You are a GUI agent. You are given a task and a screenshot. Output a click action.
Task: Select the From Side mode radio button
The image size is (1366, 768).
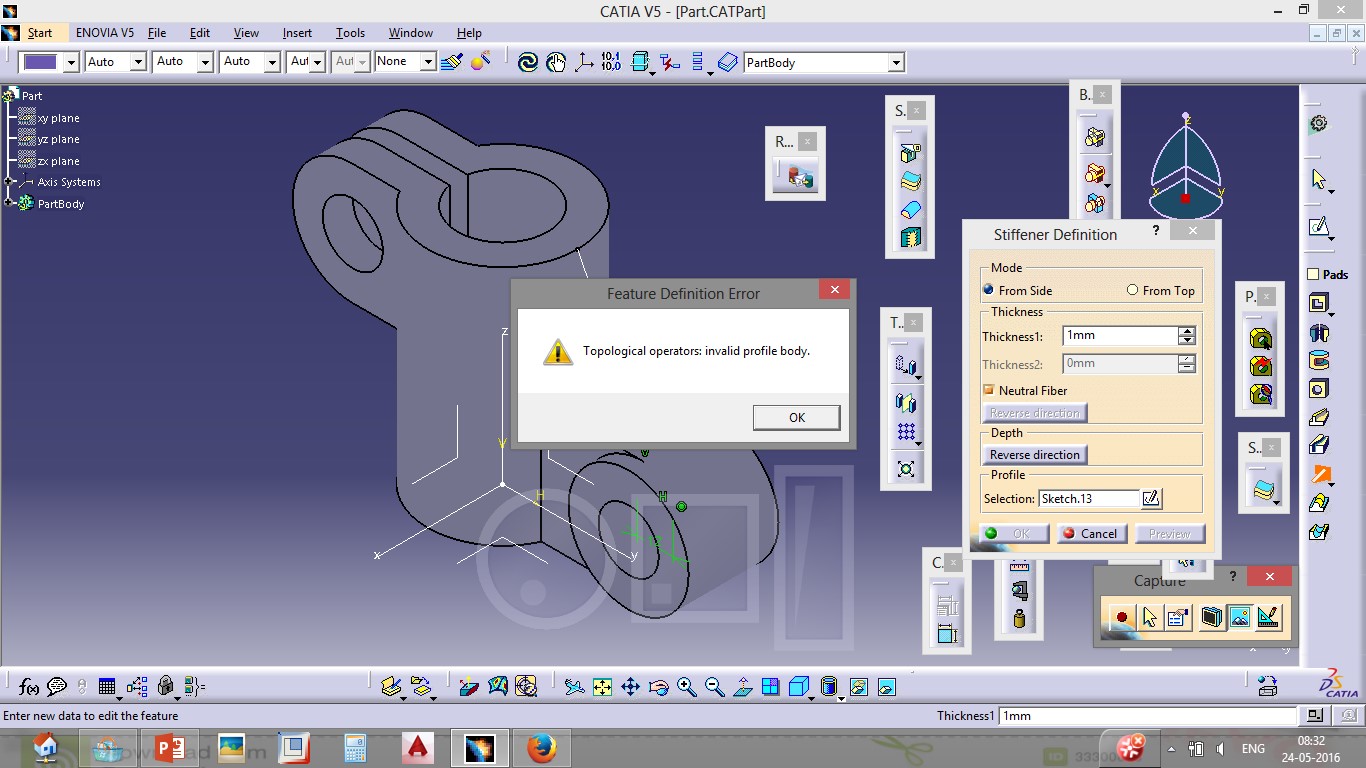click(989, 290)
